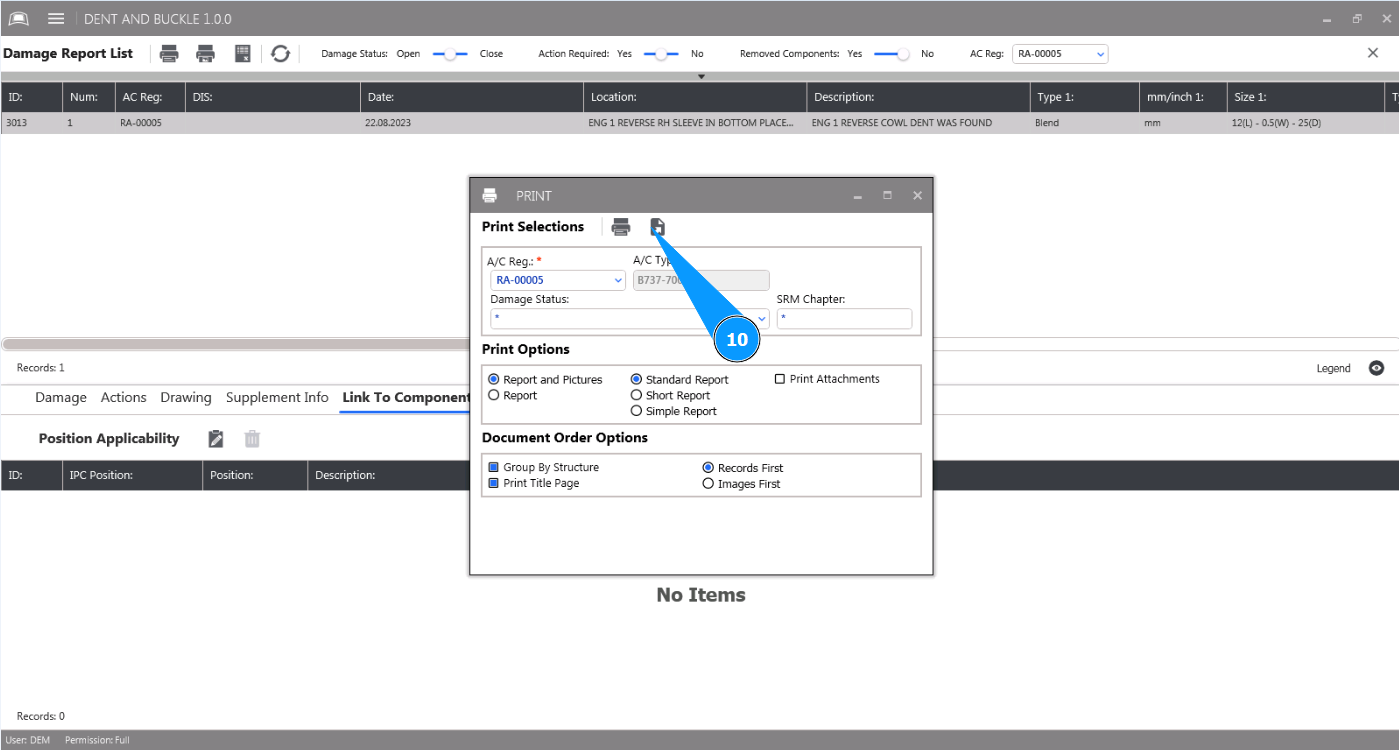Image resolution: width=1399 pixels, height=750 pixels.
Task: Click the Permission: Full status bar entry
Action: pos(97,740)
